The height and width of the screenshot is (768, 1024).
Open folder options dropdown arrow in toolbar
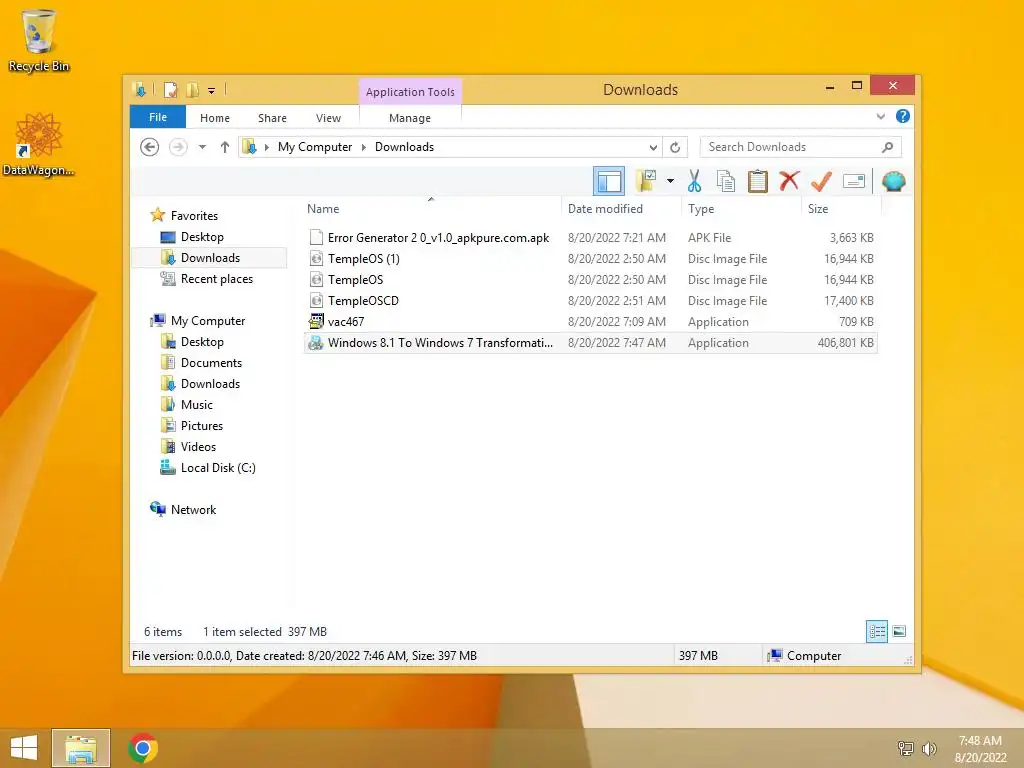coord(670,182)
